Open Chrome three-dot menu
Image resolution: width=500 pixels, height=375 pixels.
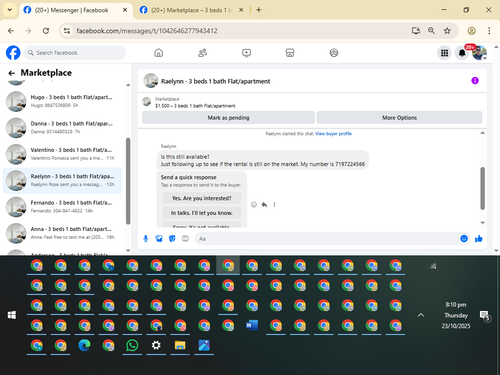pos(489,31)
